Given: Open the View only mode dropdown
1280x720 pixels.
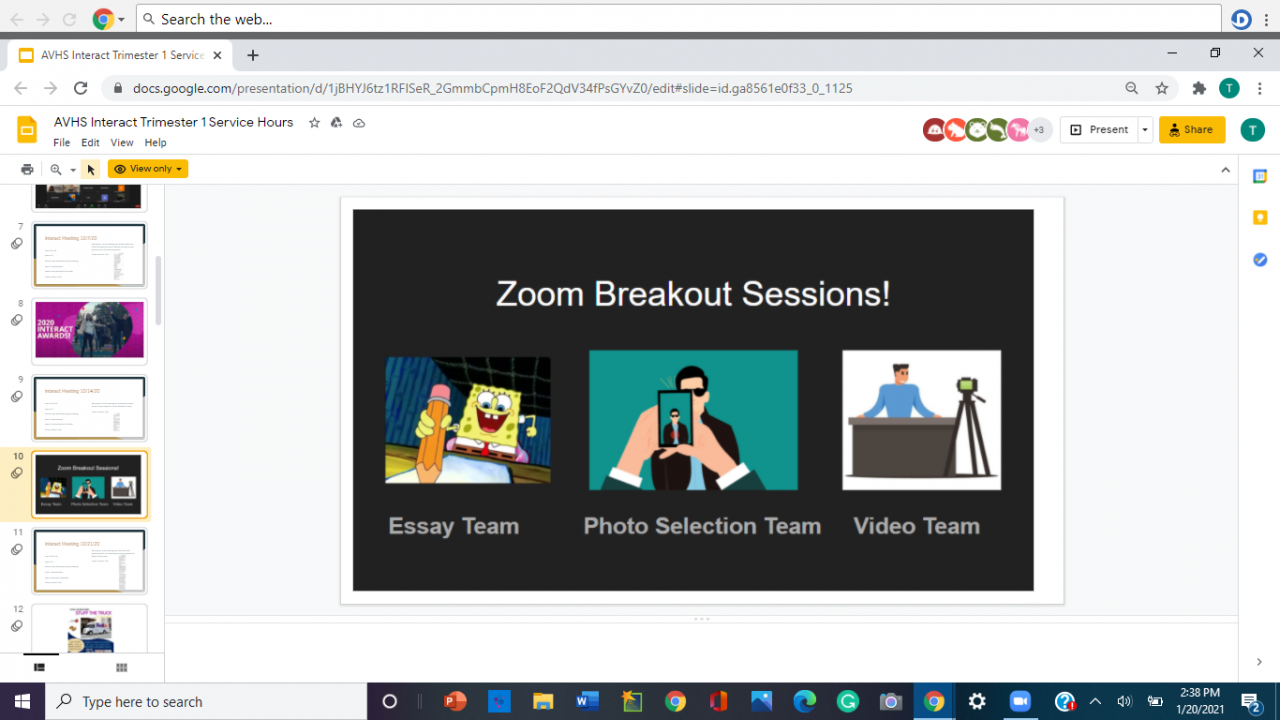Looking at the screenshot, I should [148, 169].
